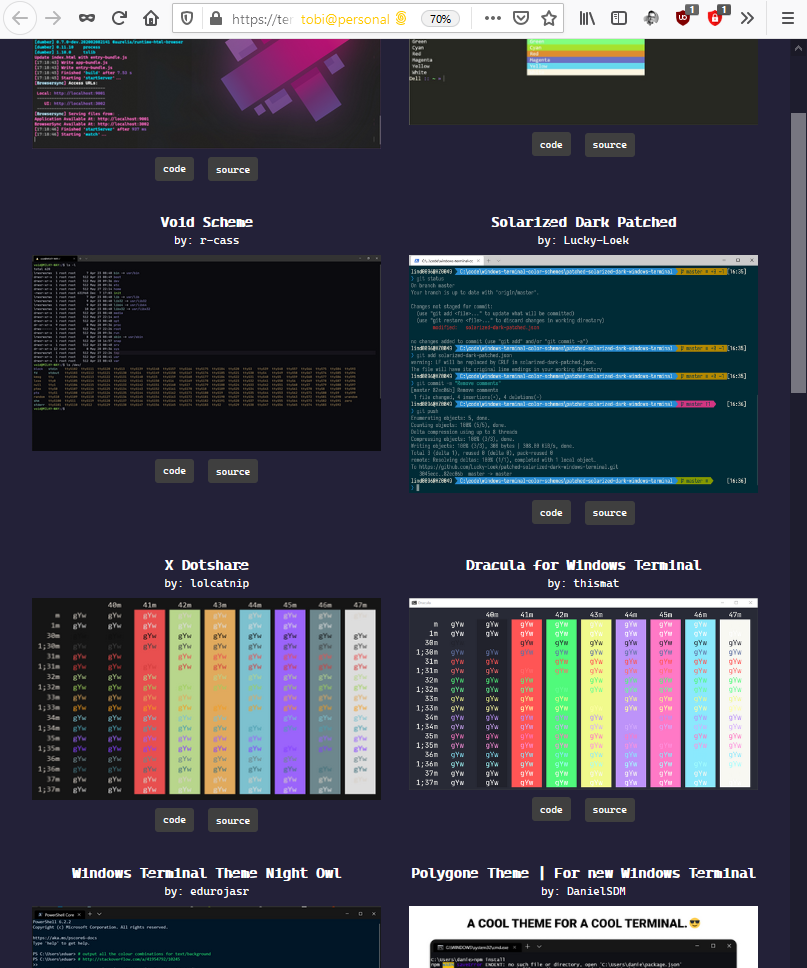Image resolution: width=807 pixels, height=968 pixels.
Task: Open the uBlock Origin extension icon
Action: 683,18
